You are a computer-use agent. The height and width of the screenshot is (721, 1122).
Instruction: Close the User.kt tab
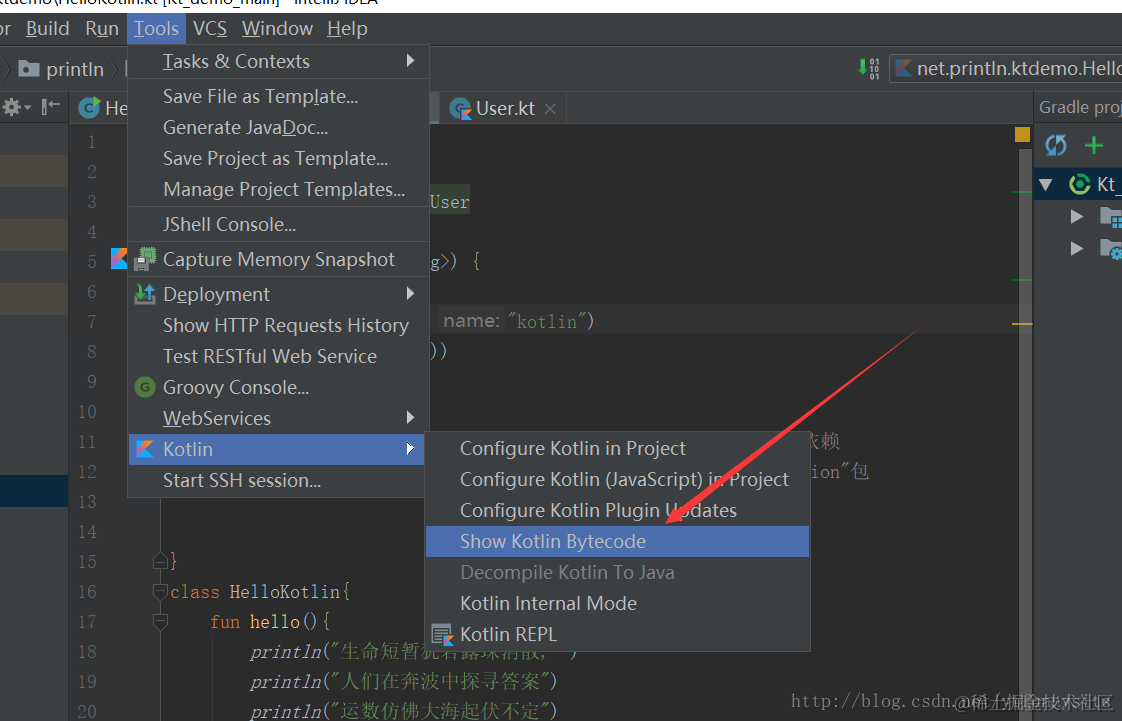pos(550,109)
